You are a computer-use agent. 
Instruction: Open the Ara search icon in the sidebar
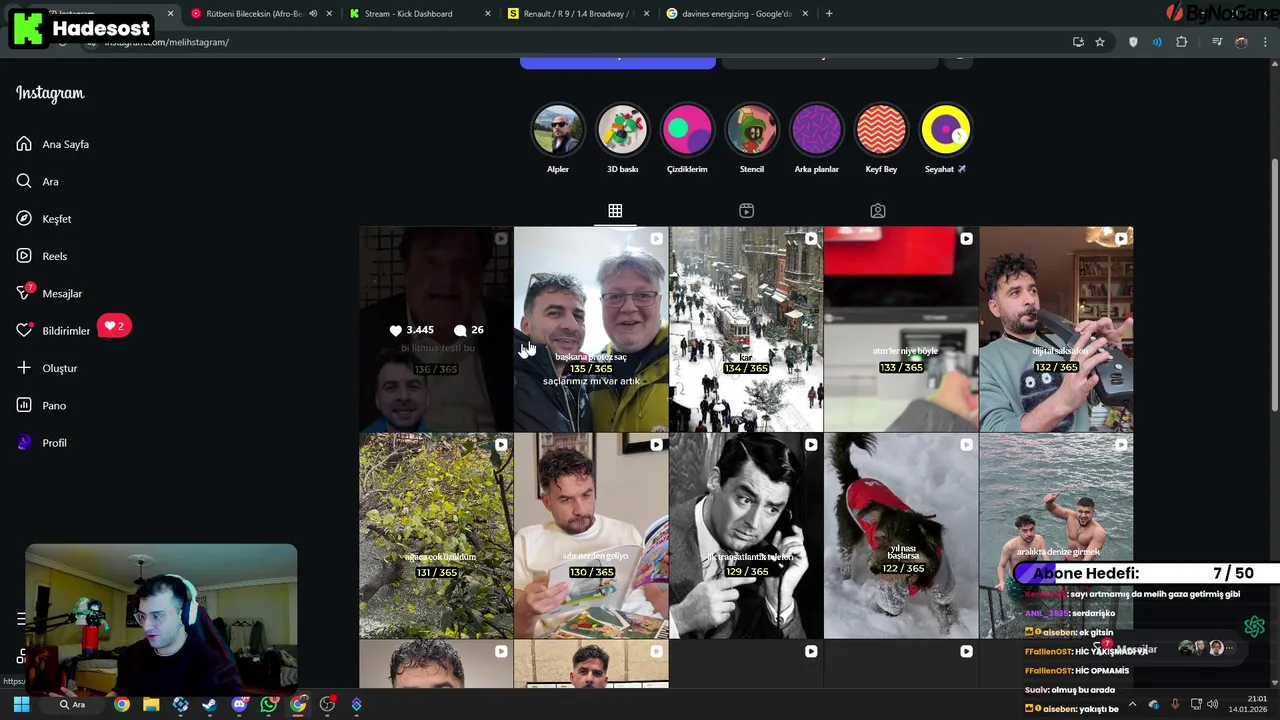point(24,181)
